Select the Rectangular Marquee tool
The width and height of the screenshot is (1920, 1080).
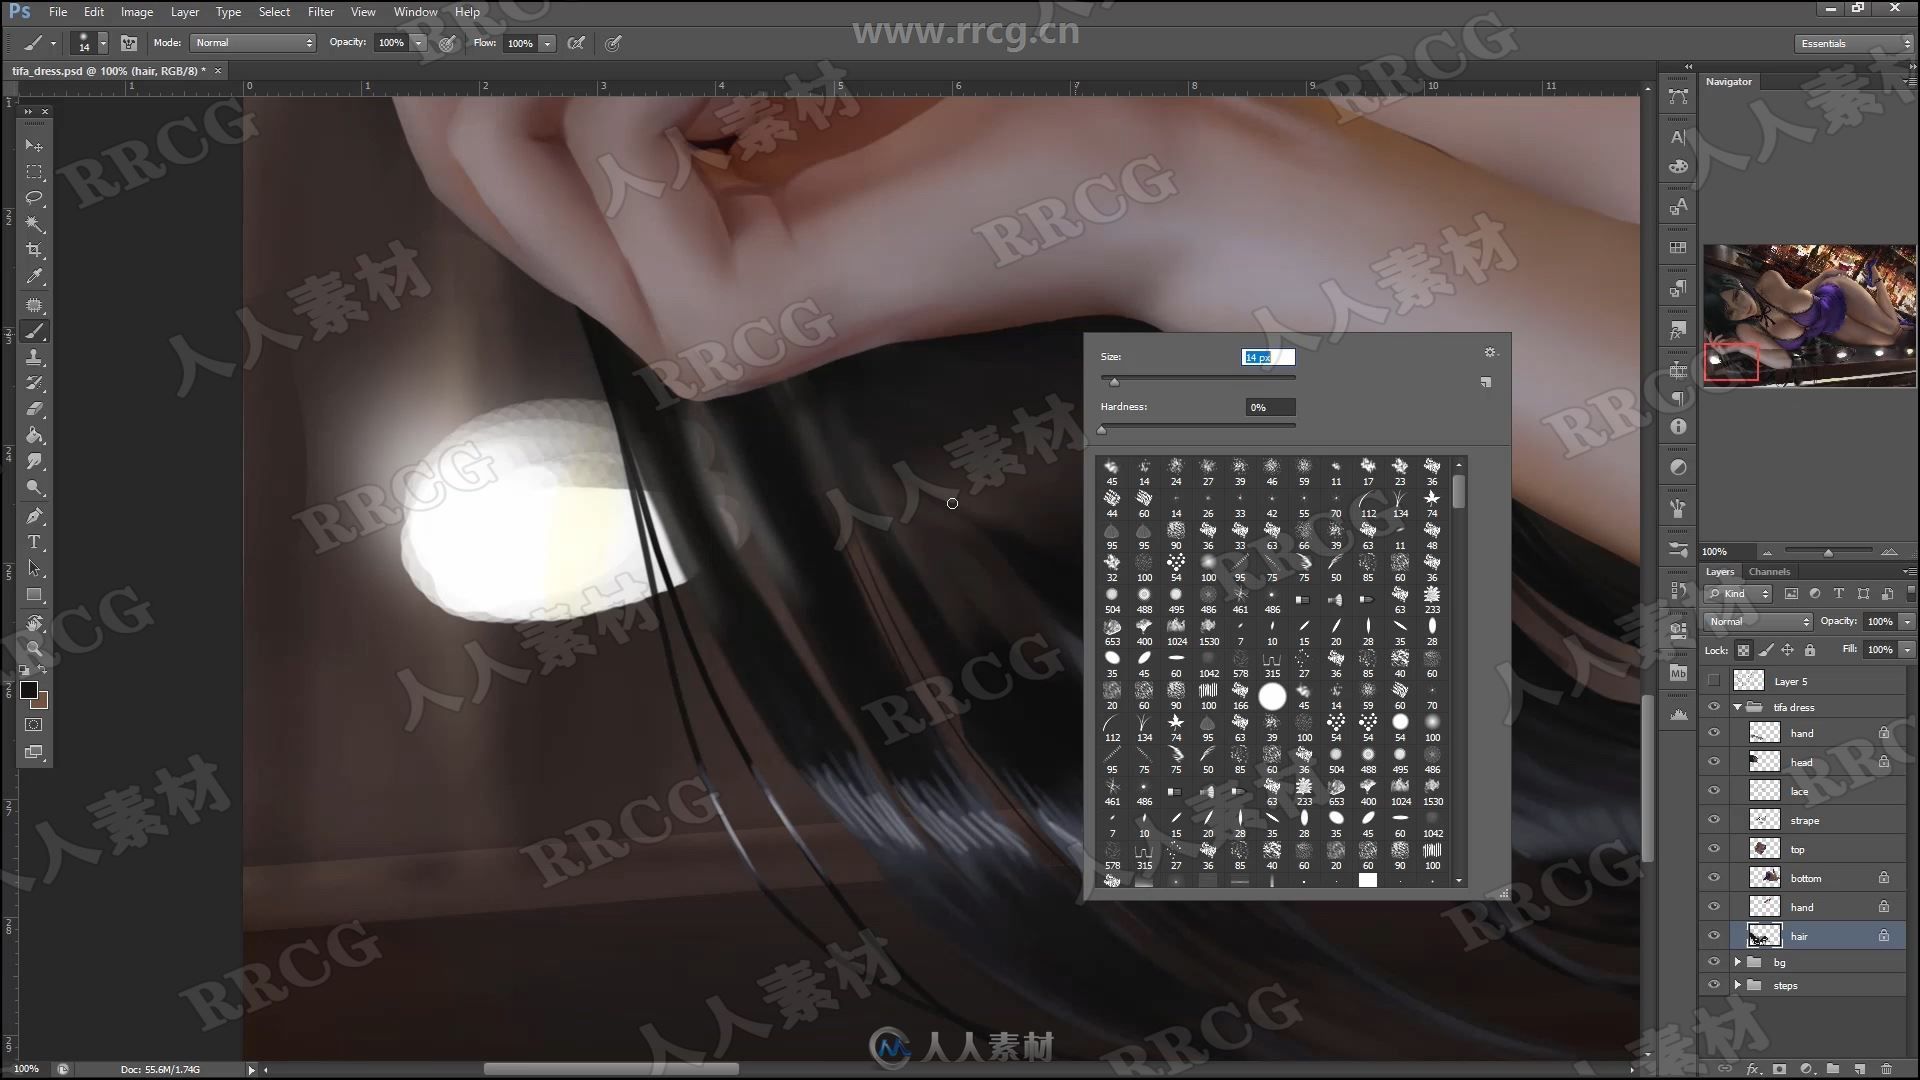(x=34, y=172)
